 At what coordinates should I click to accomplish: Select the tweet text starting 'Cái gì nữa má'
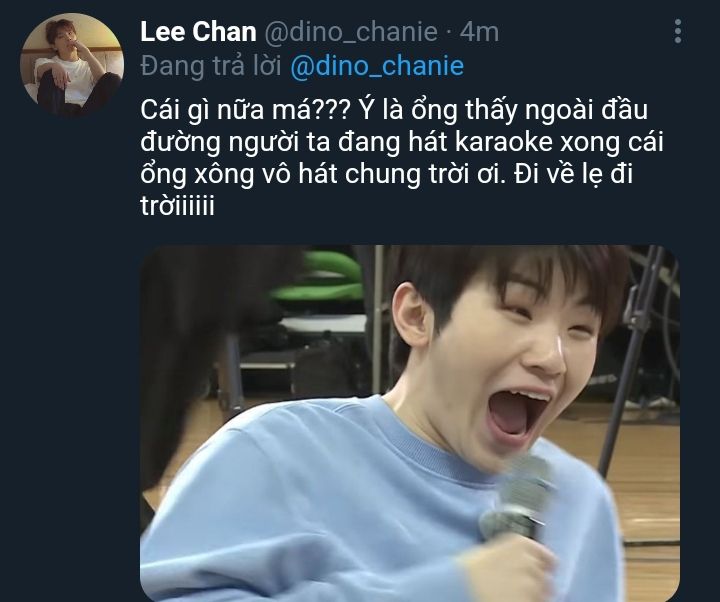402,158
